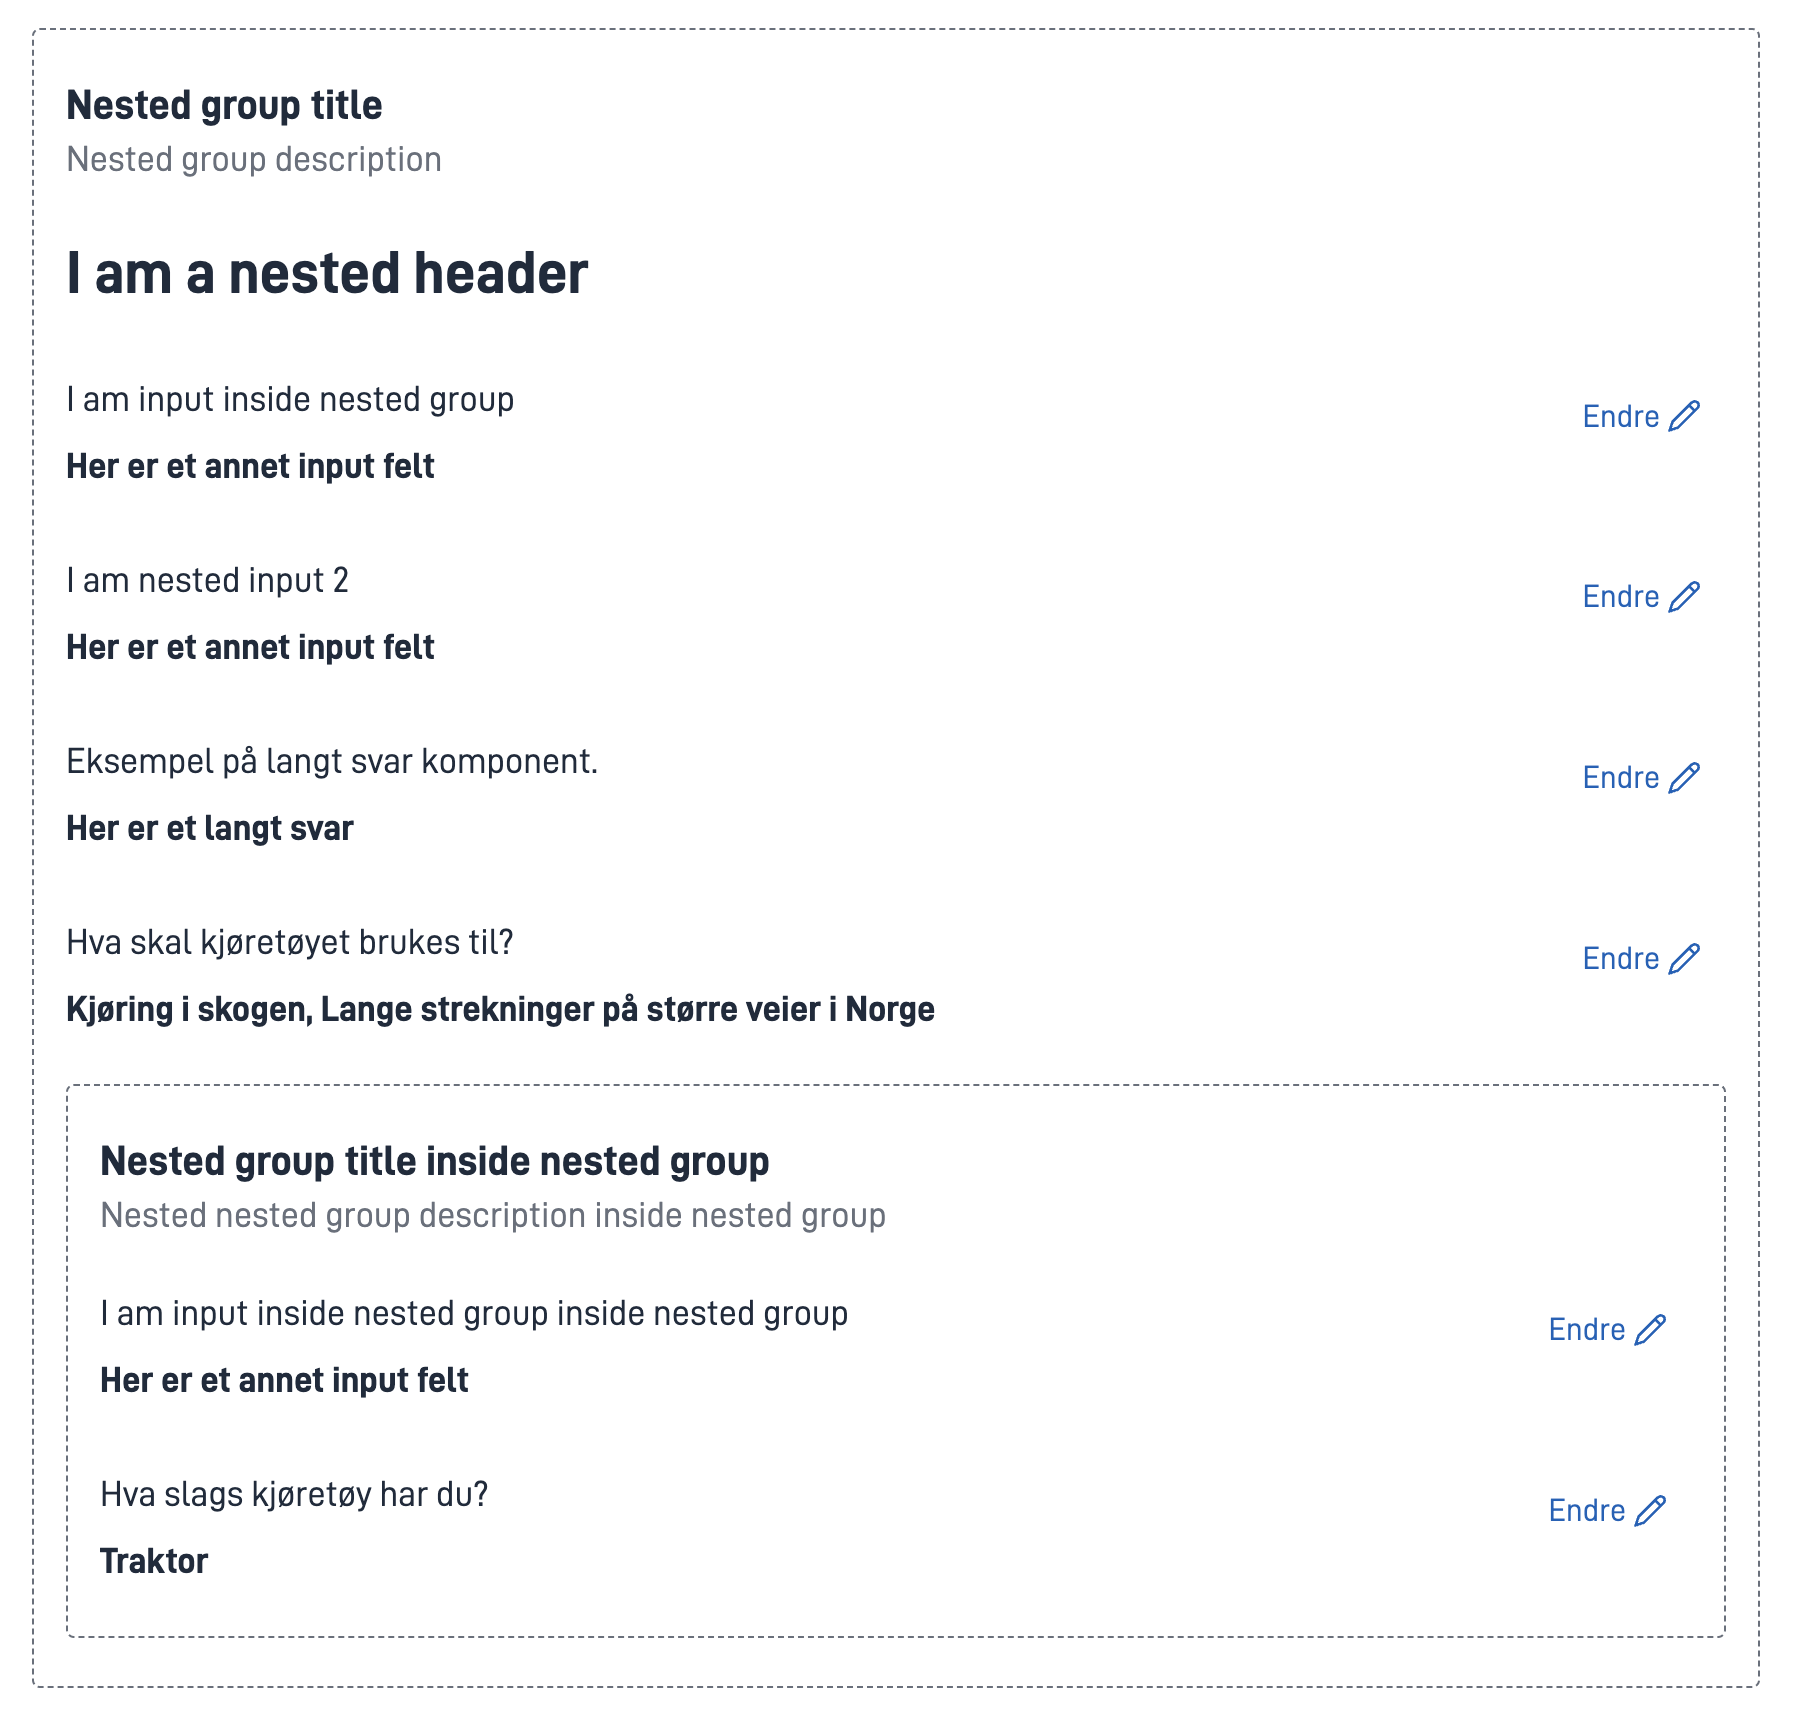Click 'Nested group description' subtitle text
Image resolution: width=1818 pixels, height=1732 pixels.
tap(254, 160)
